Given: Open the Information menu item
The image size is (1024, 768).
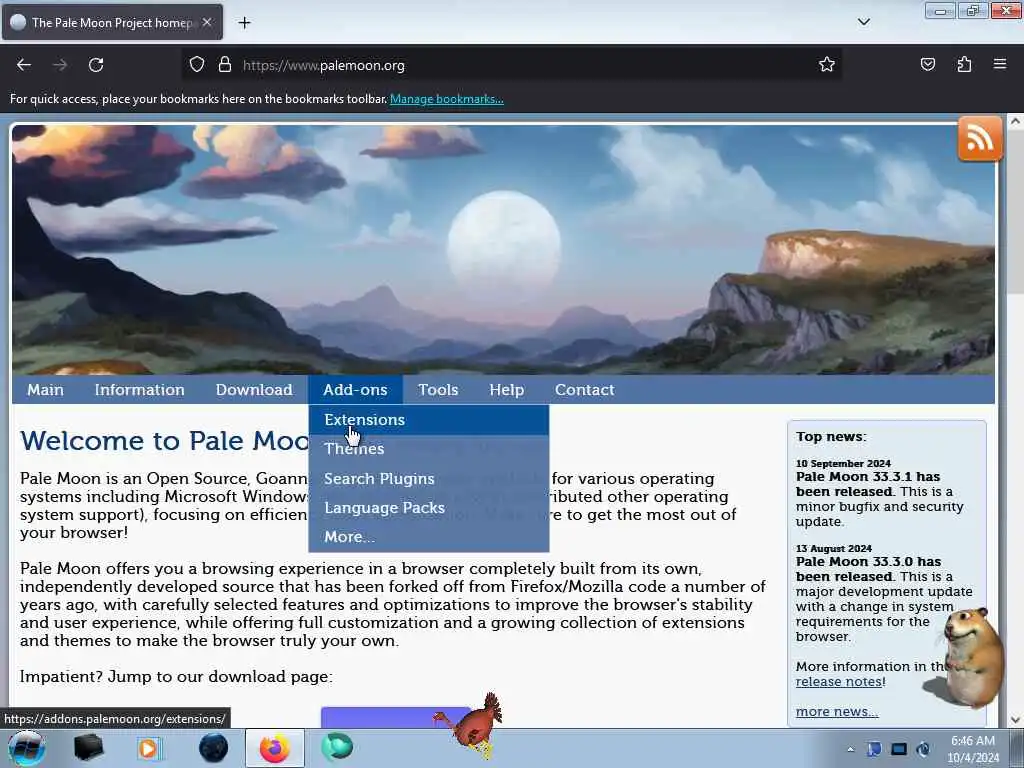Looking at the screenshot, I should click(x=139, y=390).
